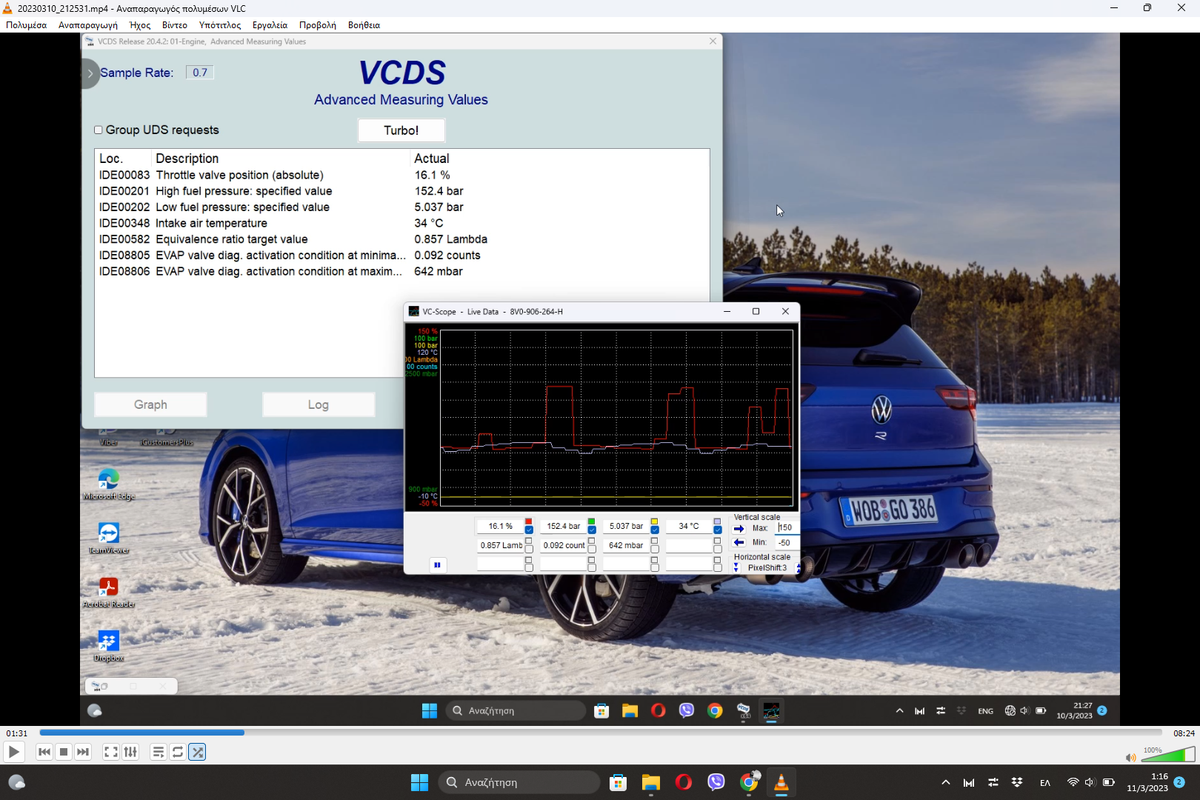Click the red swatch for 16.1 % channel
1200x800 pixels.
coord(529,521)
